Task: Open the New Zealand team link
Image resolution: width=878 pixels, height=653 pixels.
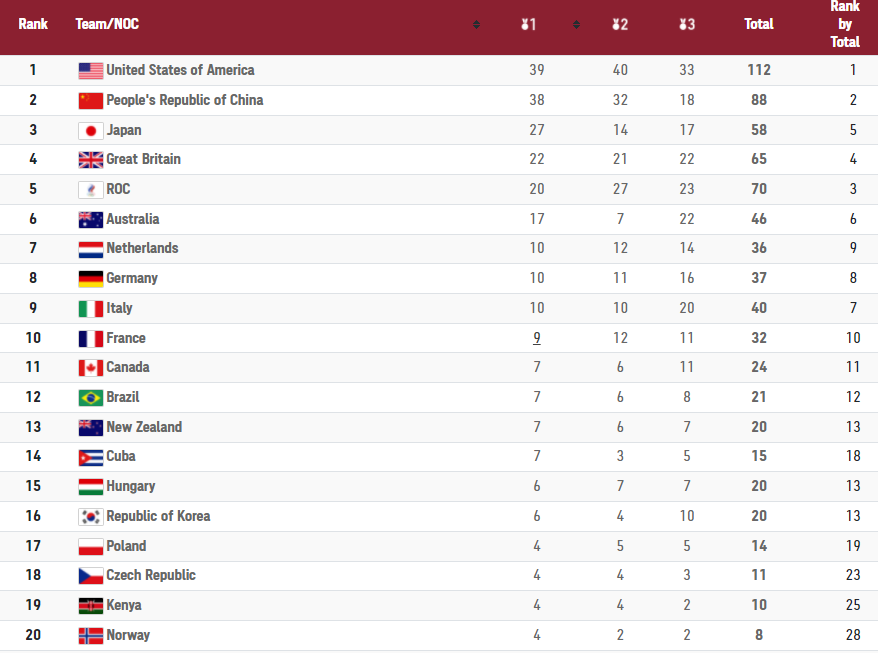Action: (x=144, y=427)
